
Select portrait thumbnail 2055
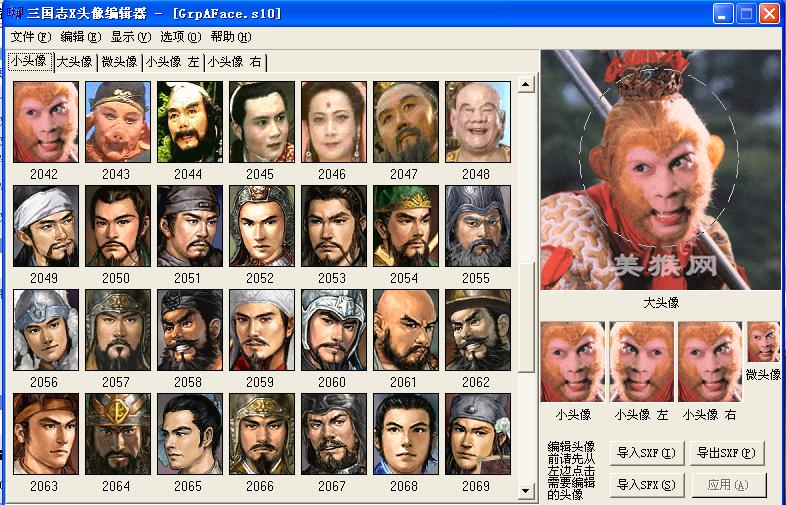pyautogui.click(x=478, y=226)
